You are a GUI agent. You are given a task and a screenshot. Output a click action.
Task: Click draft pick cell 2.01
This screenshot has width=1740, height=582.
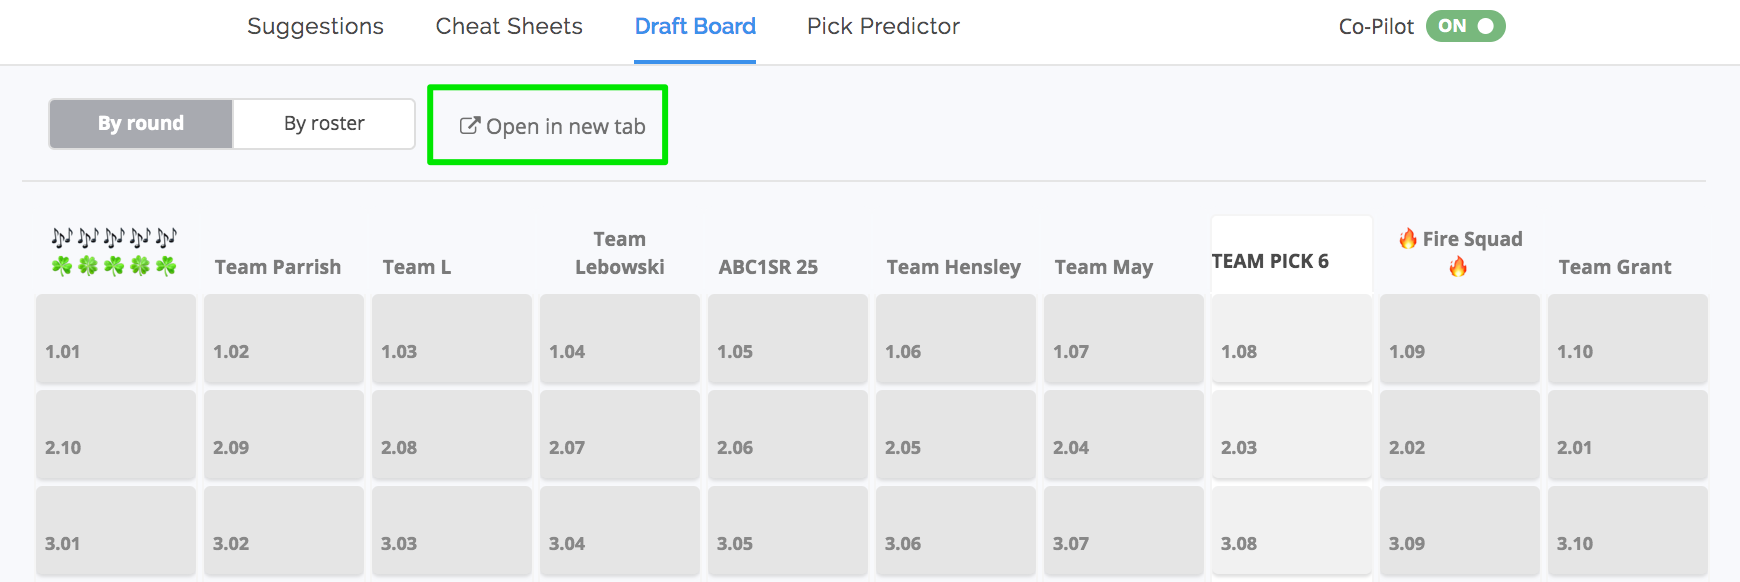(x=1628, y=434)
